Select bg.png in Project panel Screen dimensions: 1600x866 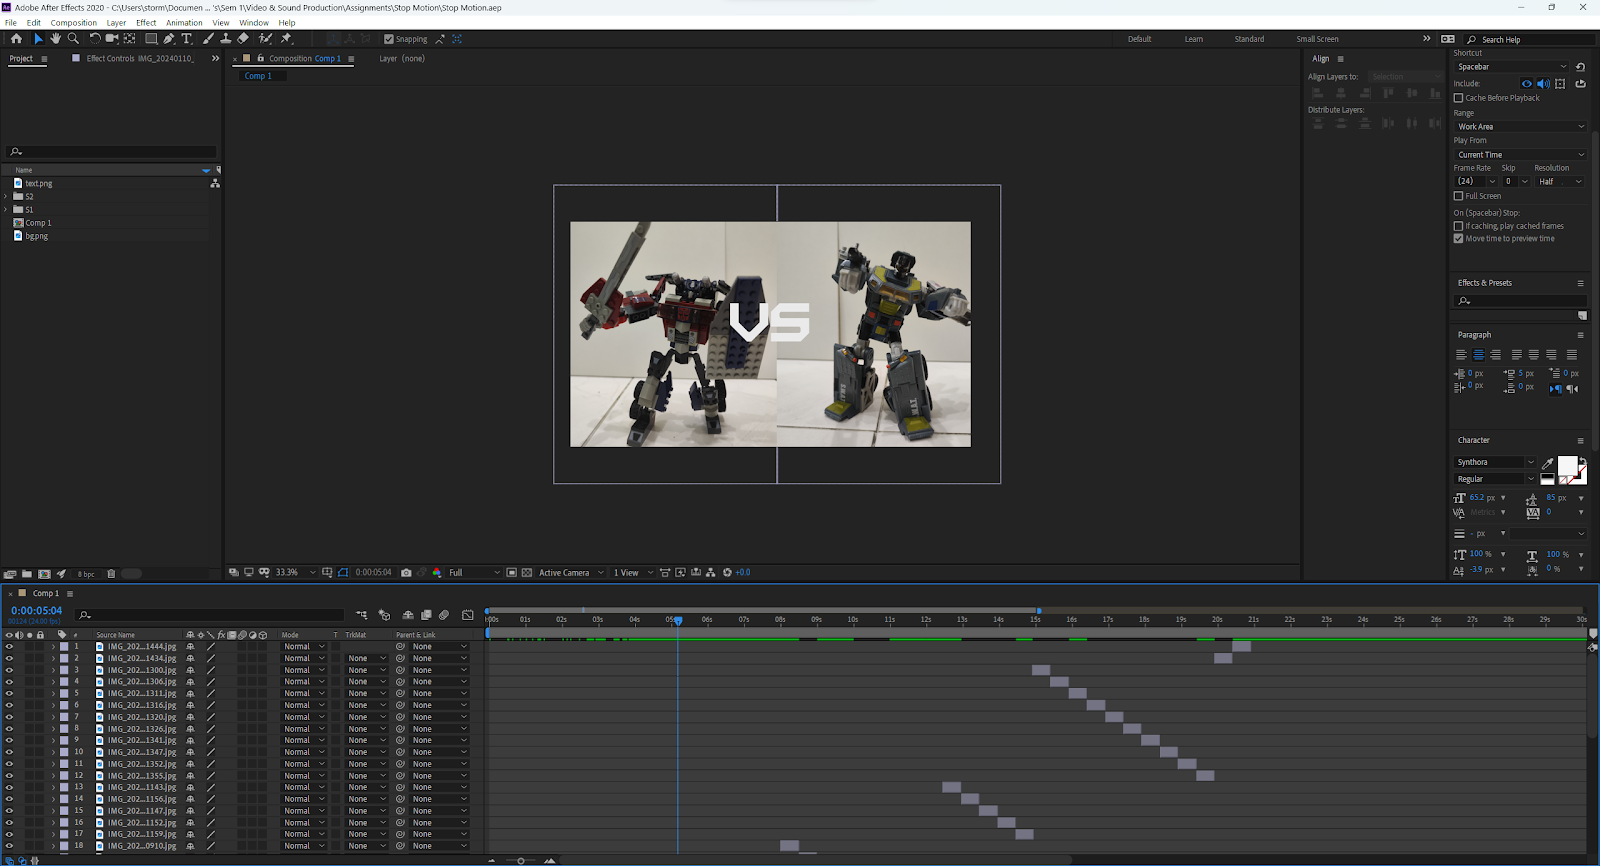coord(37,236)
